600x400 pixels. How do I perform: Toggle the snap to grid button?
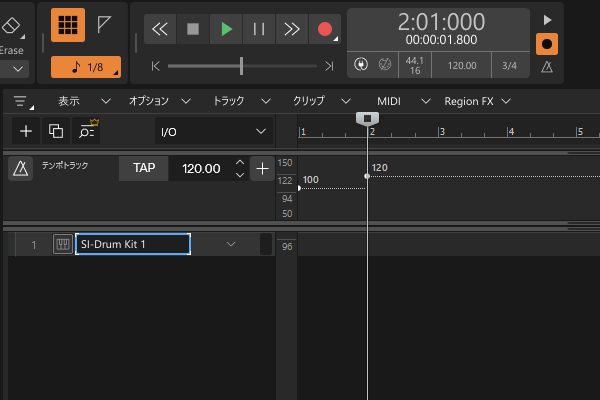coord(68,26)
